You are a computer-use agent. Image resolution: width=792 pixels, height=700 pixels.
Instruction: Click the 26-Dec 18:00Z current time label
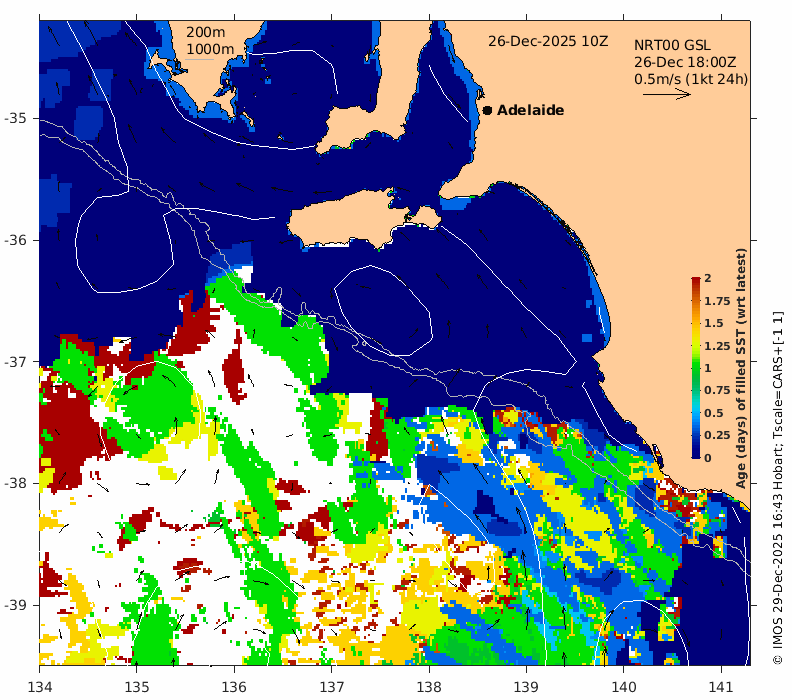[x=685, y=63]
